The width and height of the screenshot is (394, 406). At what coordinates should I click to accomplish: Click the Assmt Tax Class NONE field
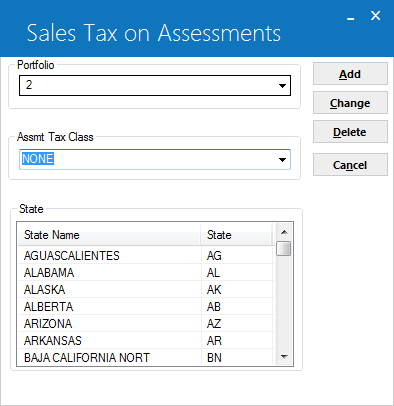155,159
